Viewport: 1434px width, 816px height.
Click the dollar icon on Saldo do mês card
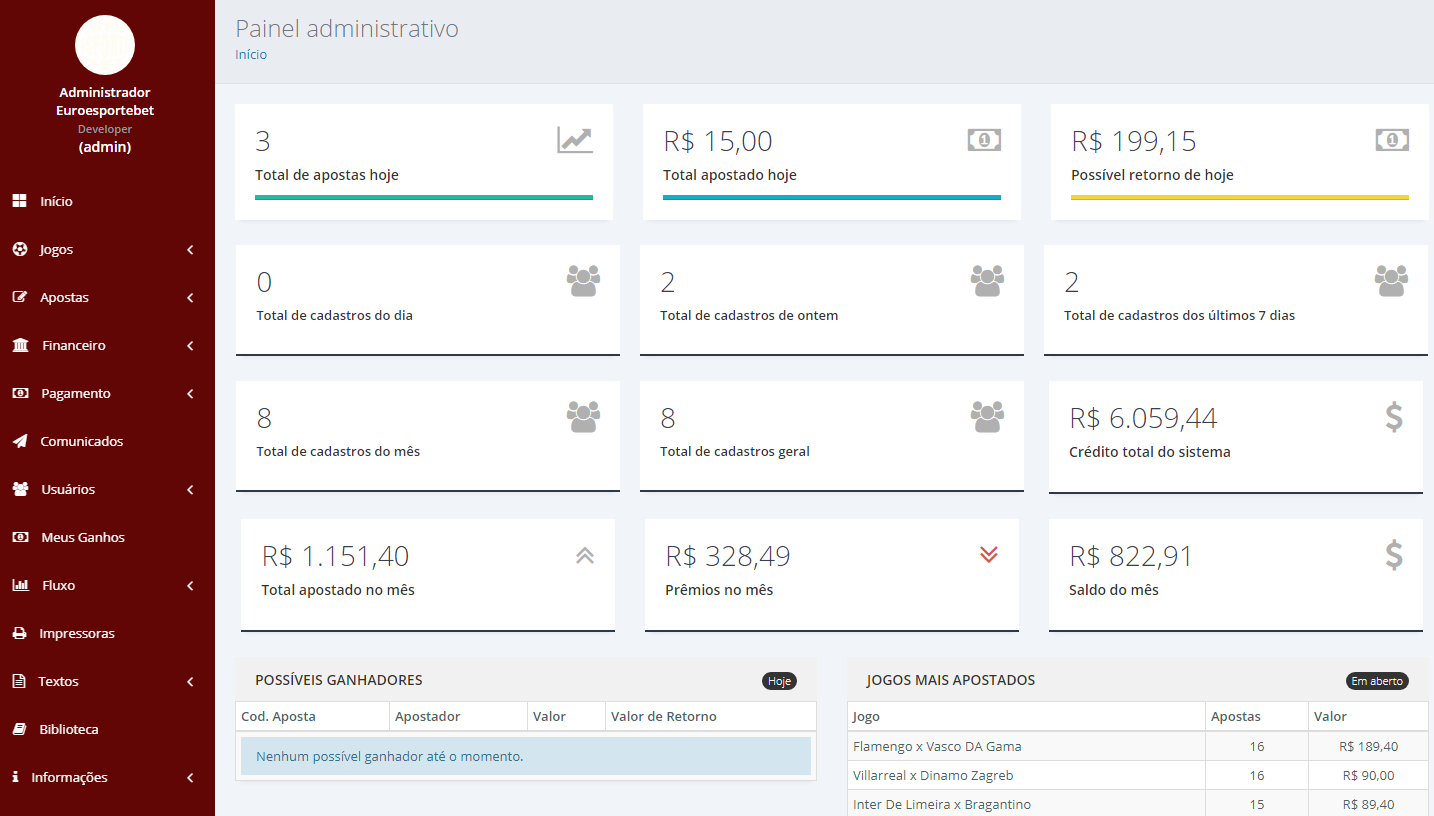point(1394,555)
